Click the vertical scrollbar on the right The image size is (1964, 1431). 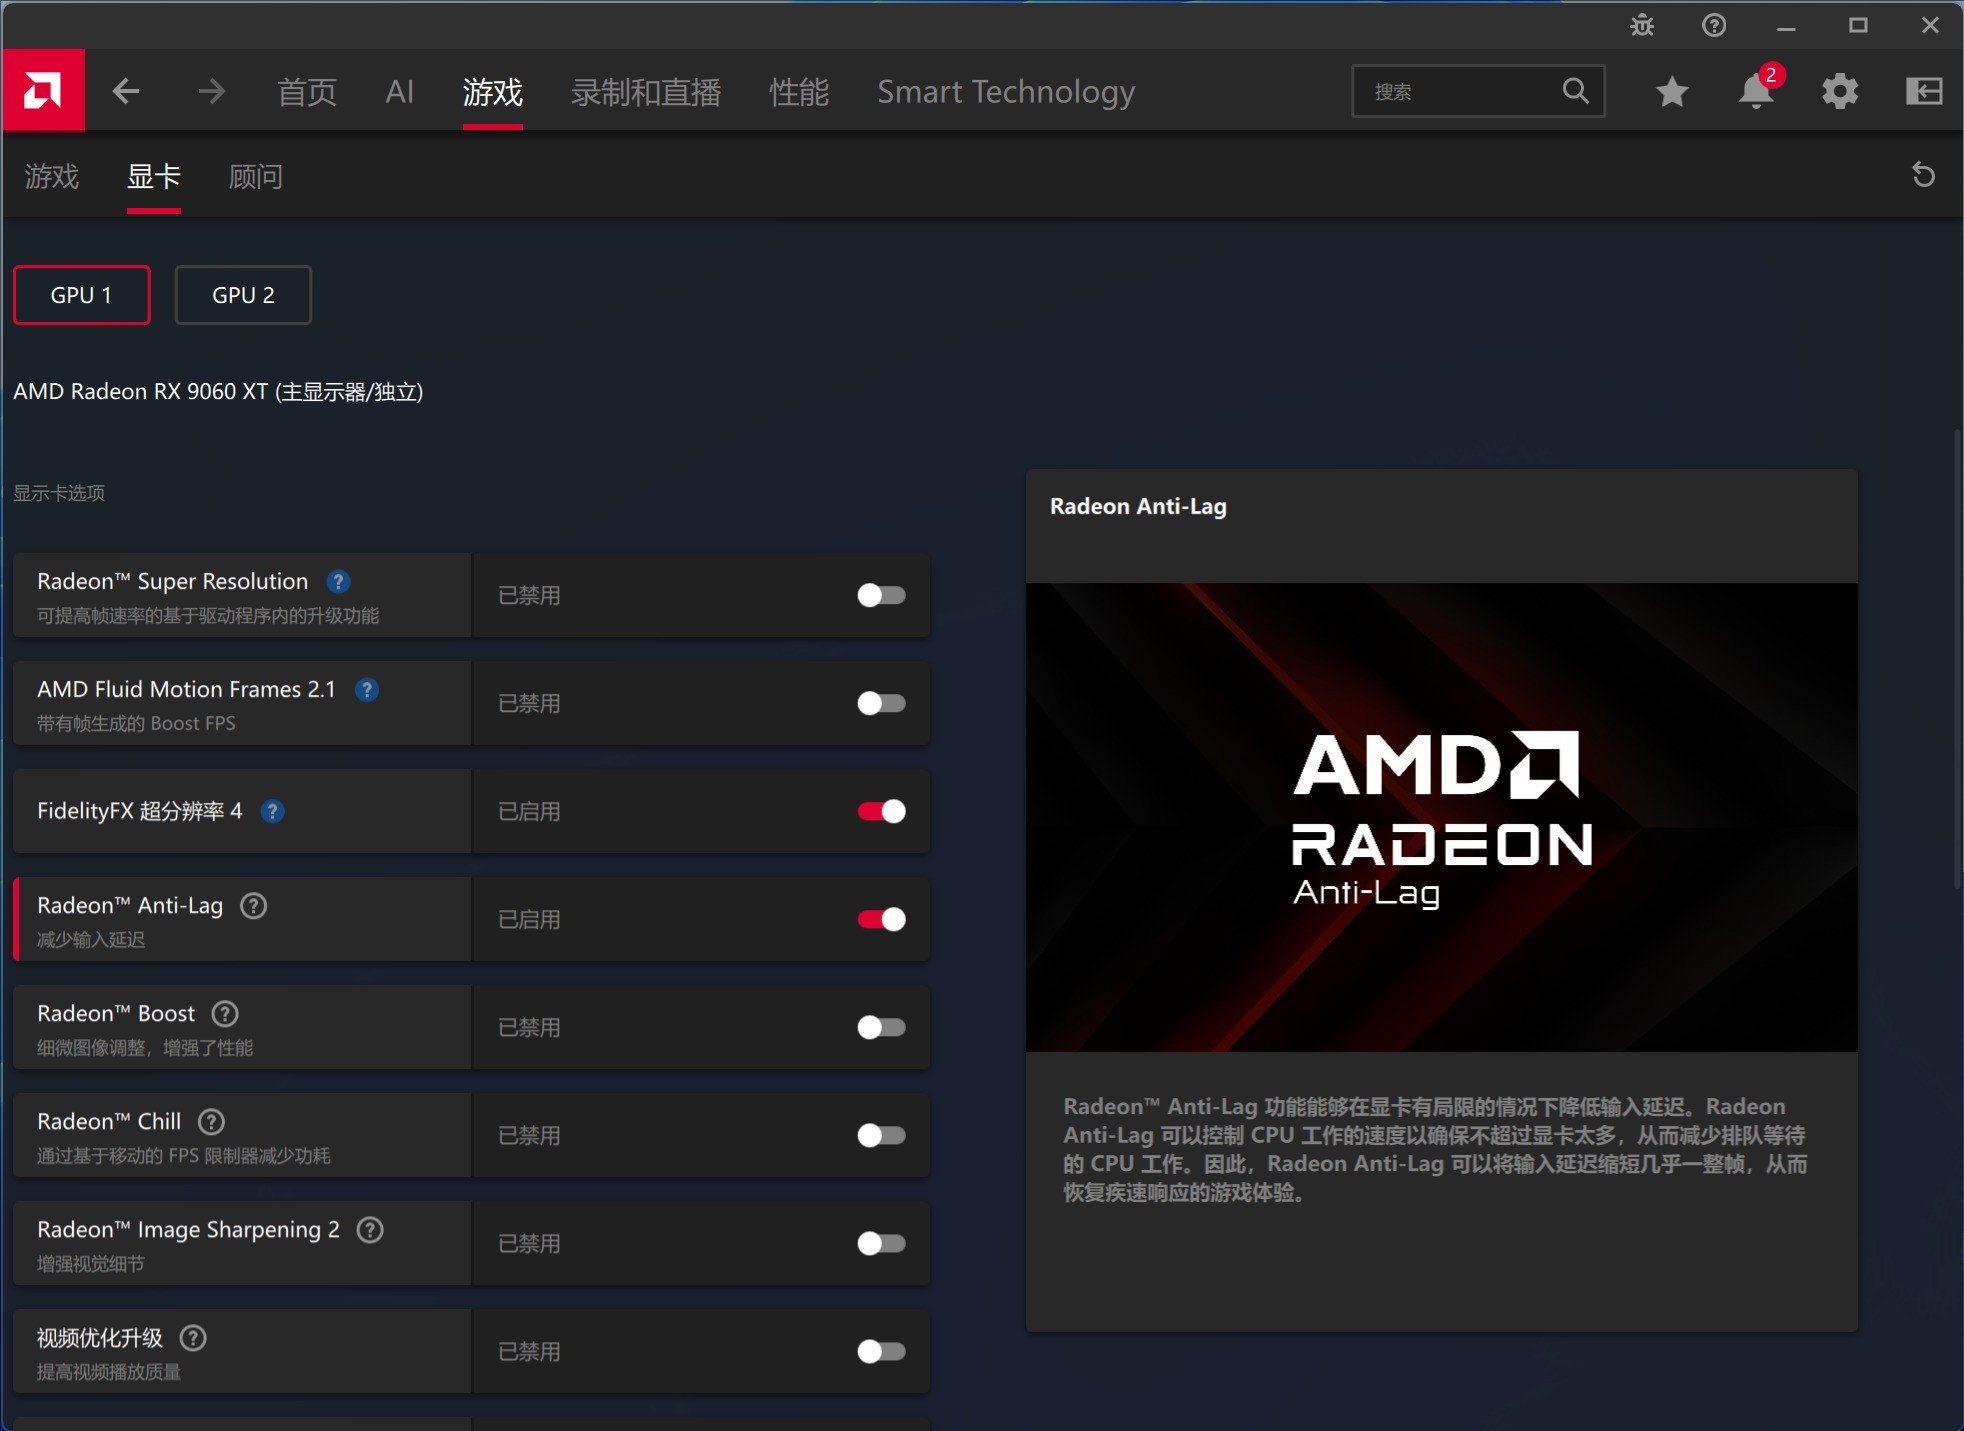(x=1957, y=660)
